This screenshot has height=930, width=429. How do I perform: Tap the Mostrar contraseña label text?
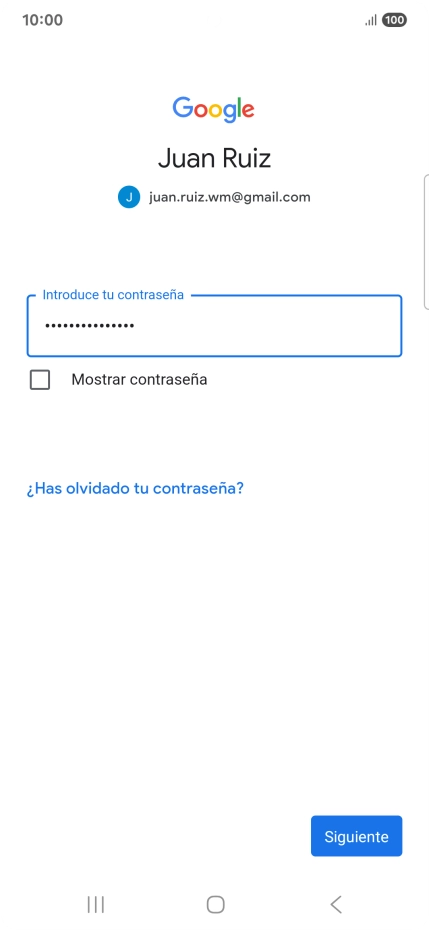pos(139,380)
